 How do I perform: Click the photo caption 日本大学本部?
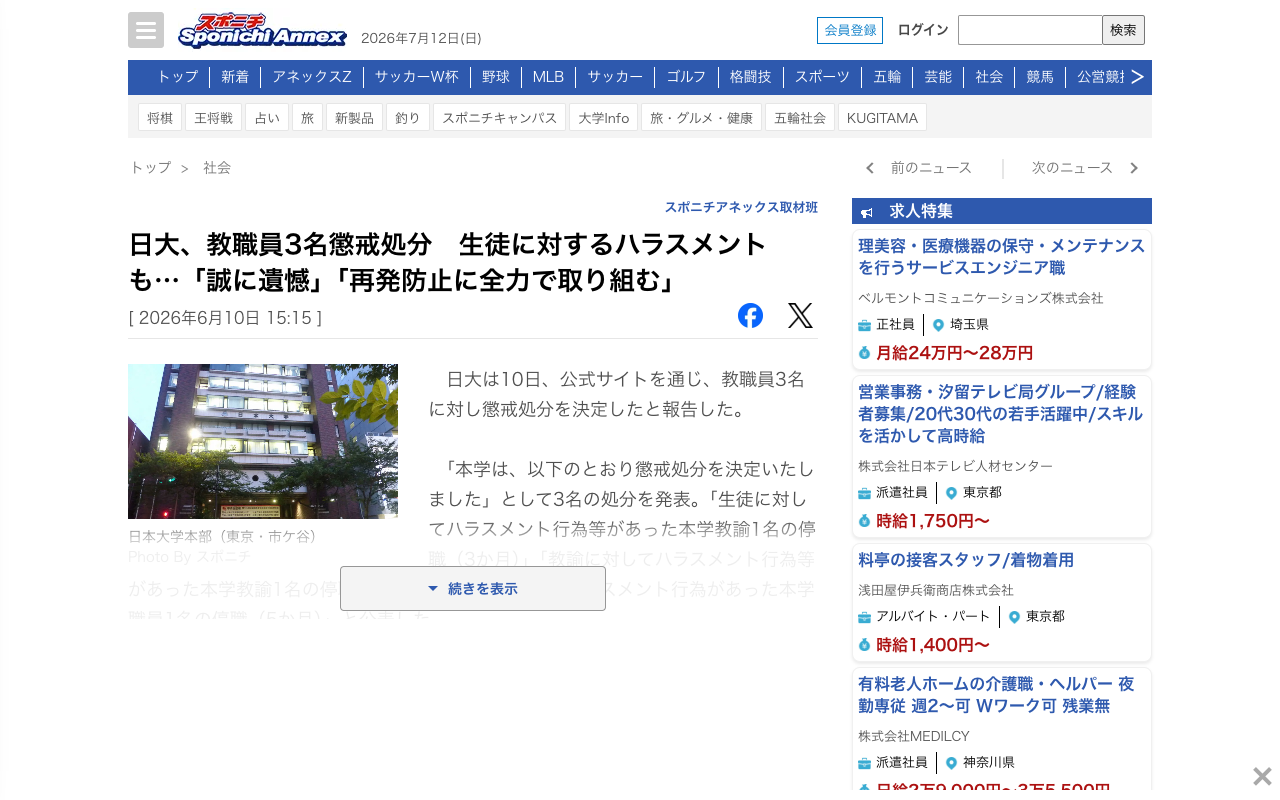222,536
